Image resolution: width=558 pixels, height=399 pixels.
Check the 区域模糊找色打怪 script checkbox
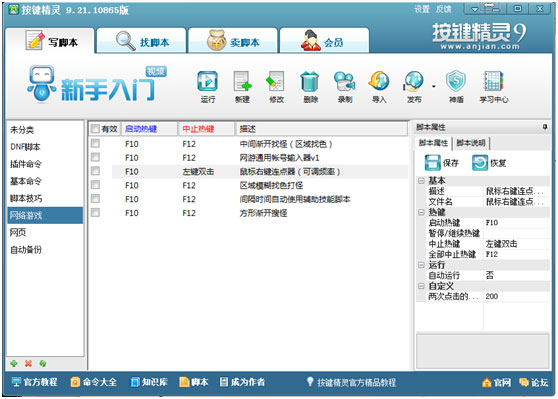click(95, 185)
